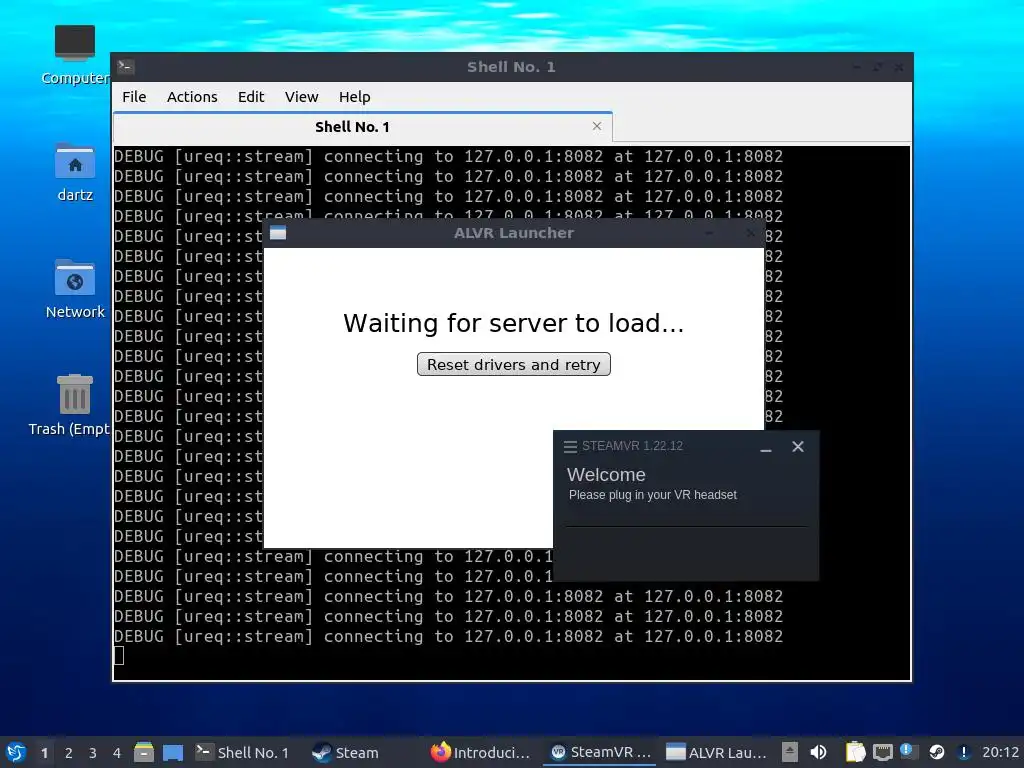
Task: Open the clipboard manager tray icon
Action: pyautogui.click(x=855, y=752)
